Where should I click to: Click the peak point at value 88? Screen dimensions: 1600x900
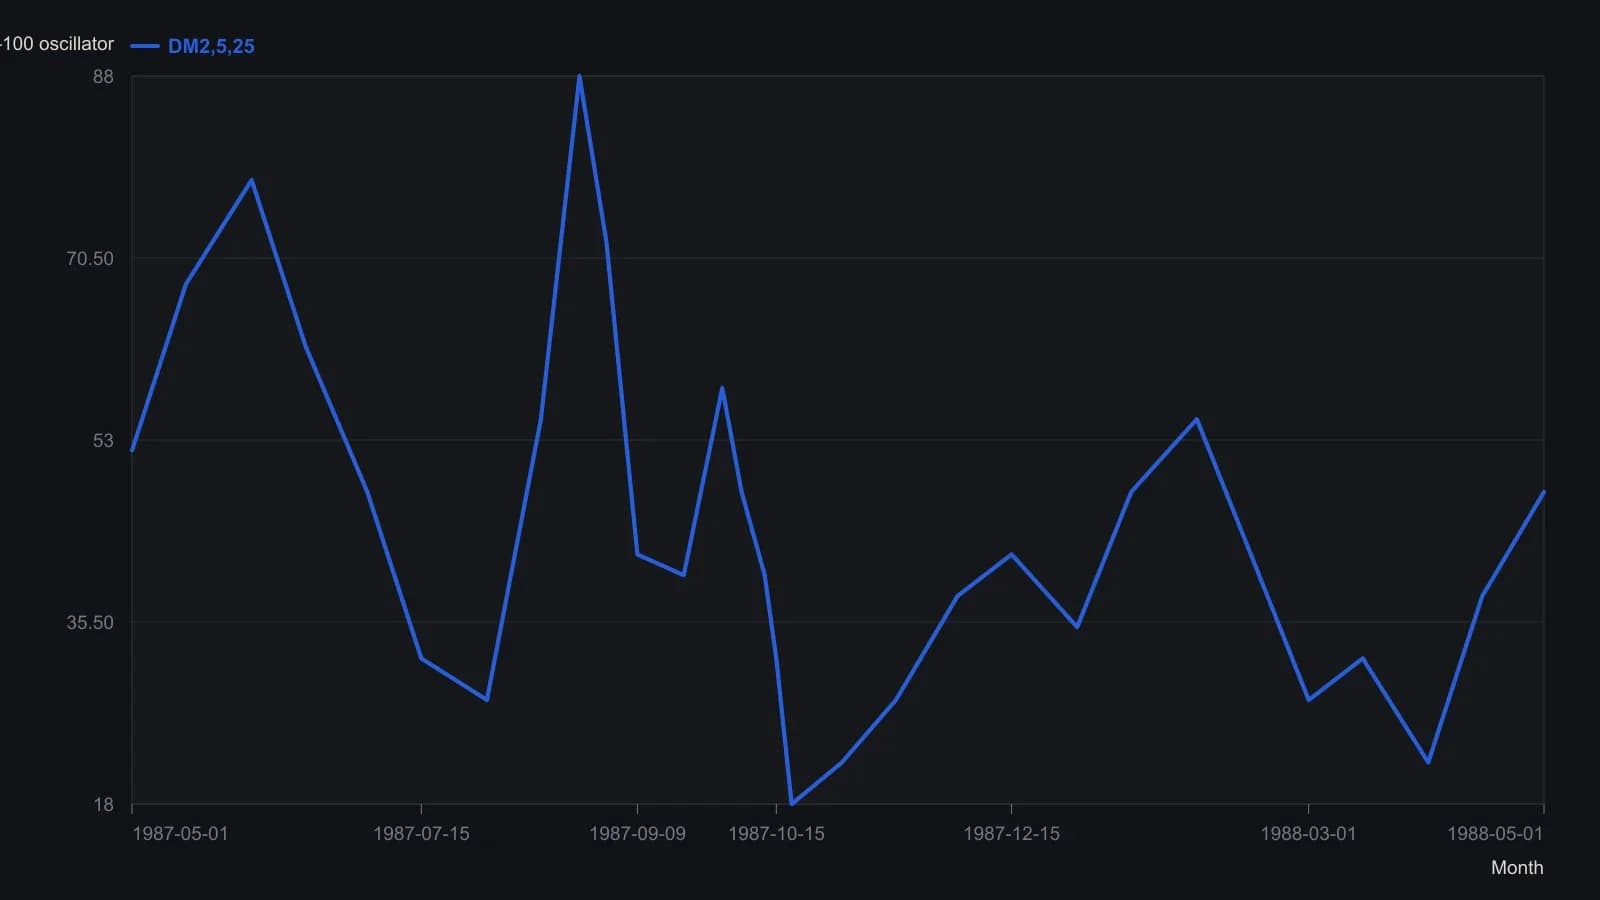pos(580,76)
